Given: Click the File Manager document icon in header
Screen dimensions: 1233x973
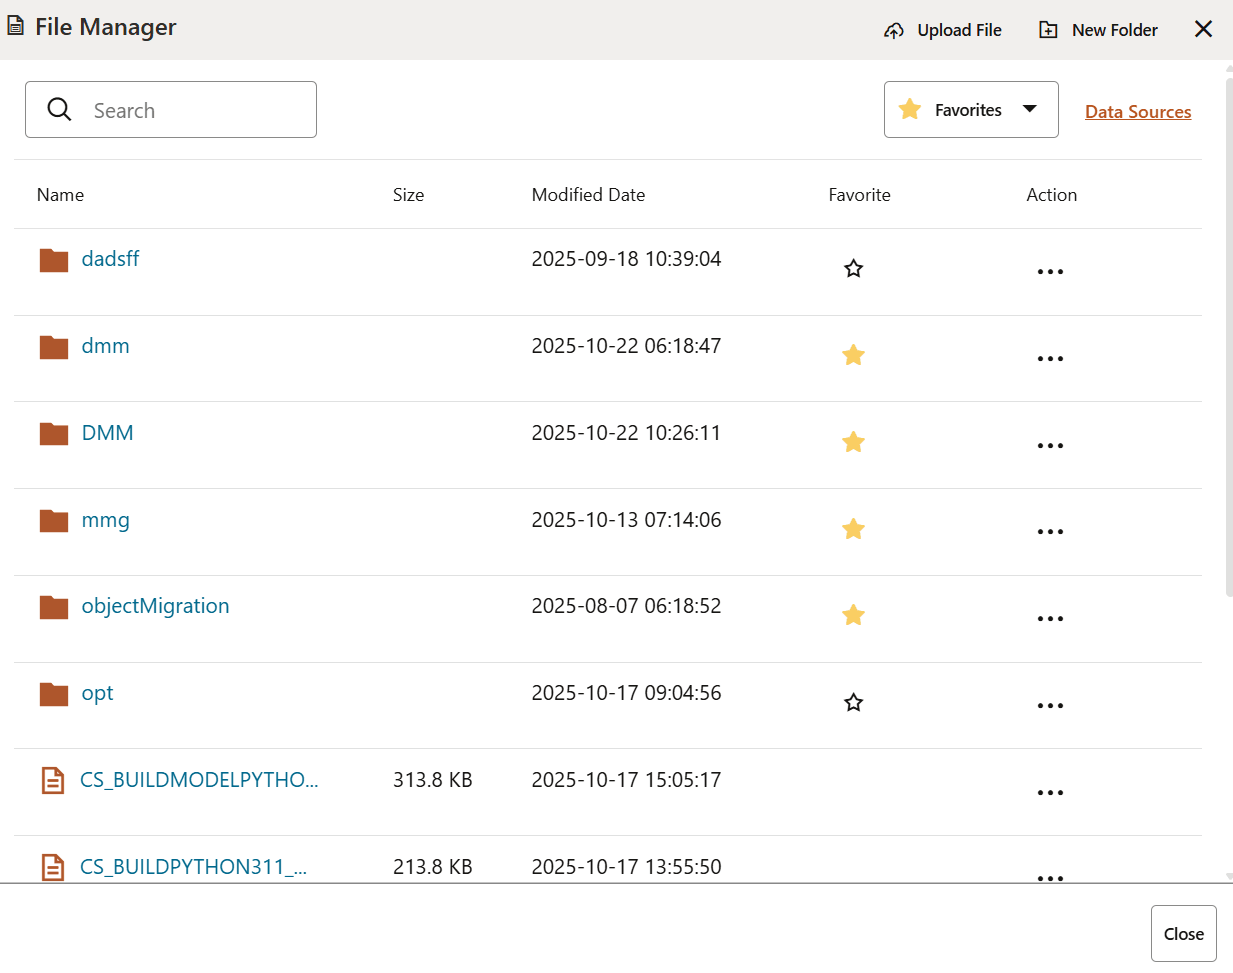Looking at the screenshot, I should pyautogui.click(x=16, y=26).
